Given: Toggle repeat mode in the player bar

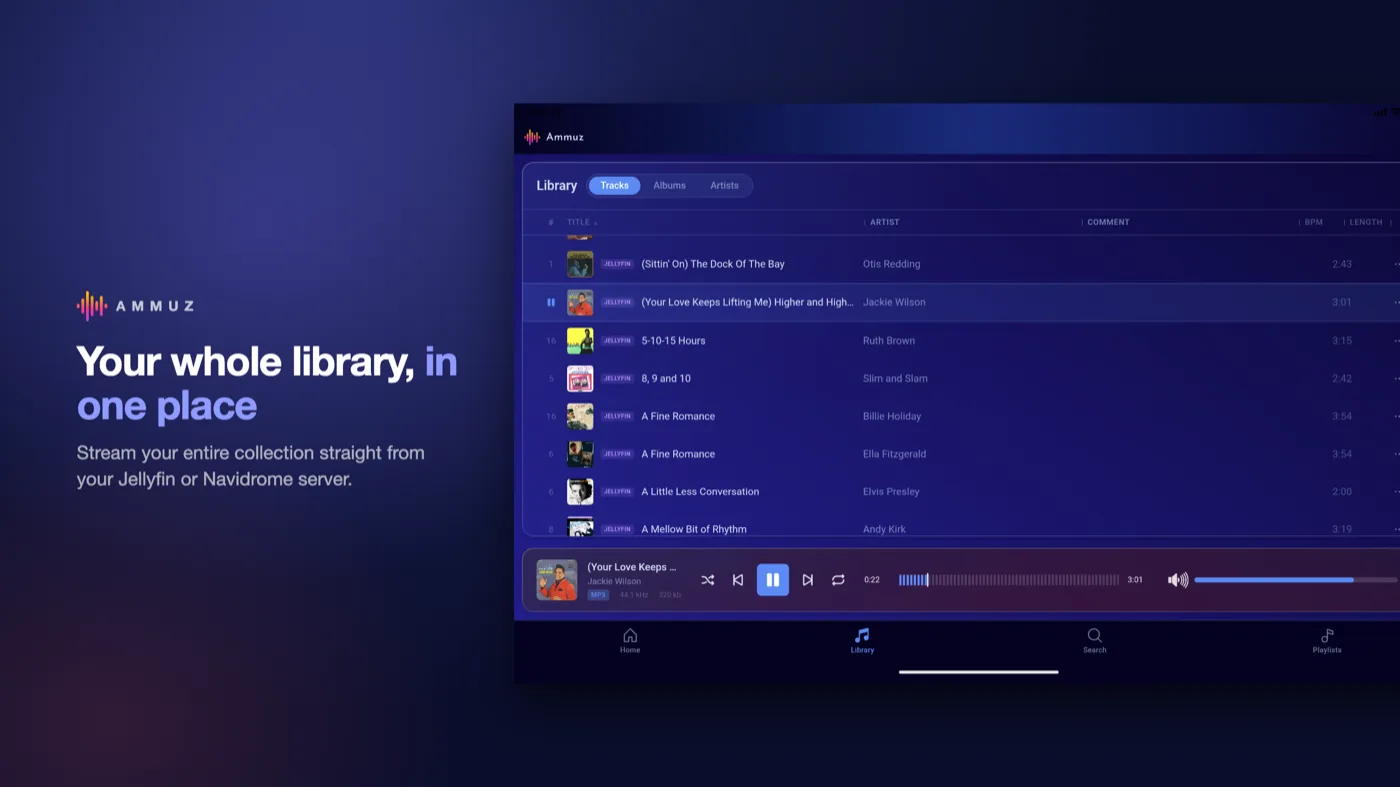Looking at the screenshot, I should (x=838, y=580).
